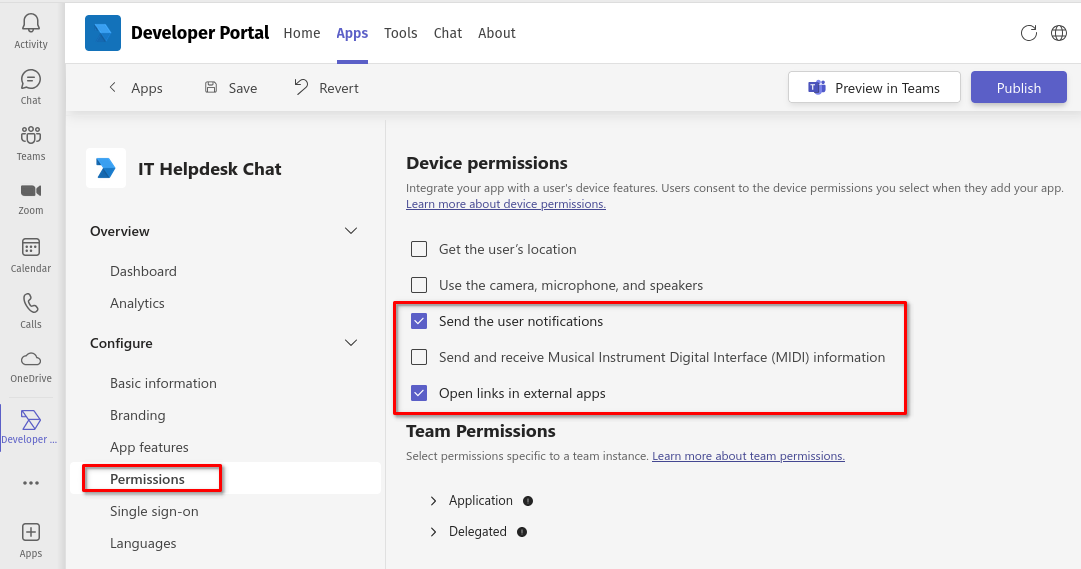Expand the Application team permissions
The height and width of the screenshot is (569, 1081).
[x=433, y=501]
